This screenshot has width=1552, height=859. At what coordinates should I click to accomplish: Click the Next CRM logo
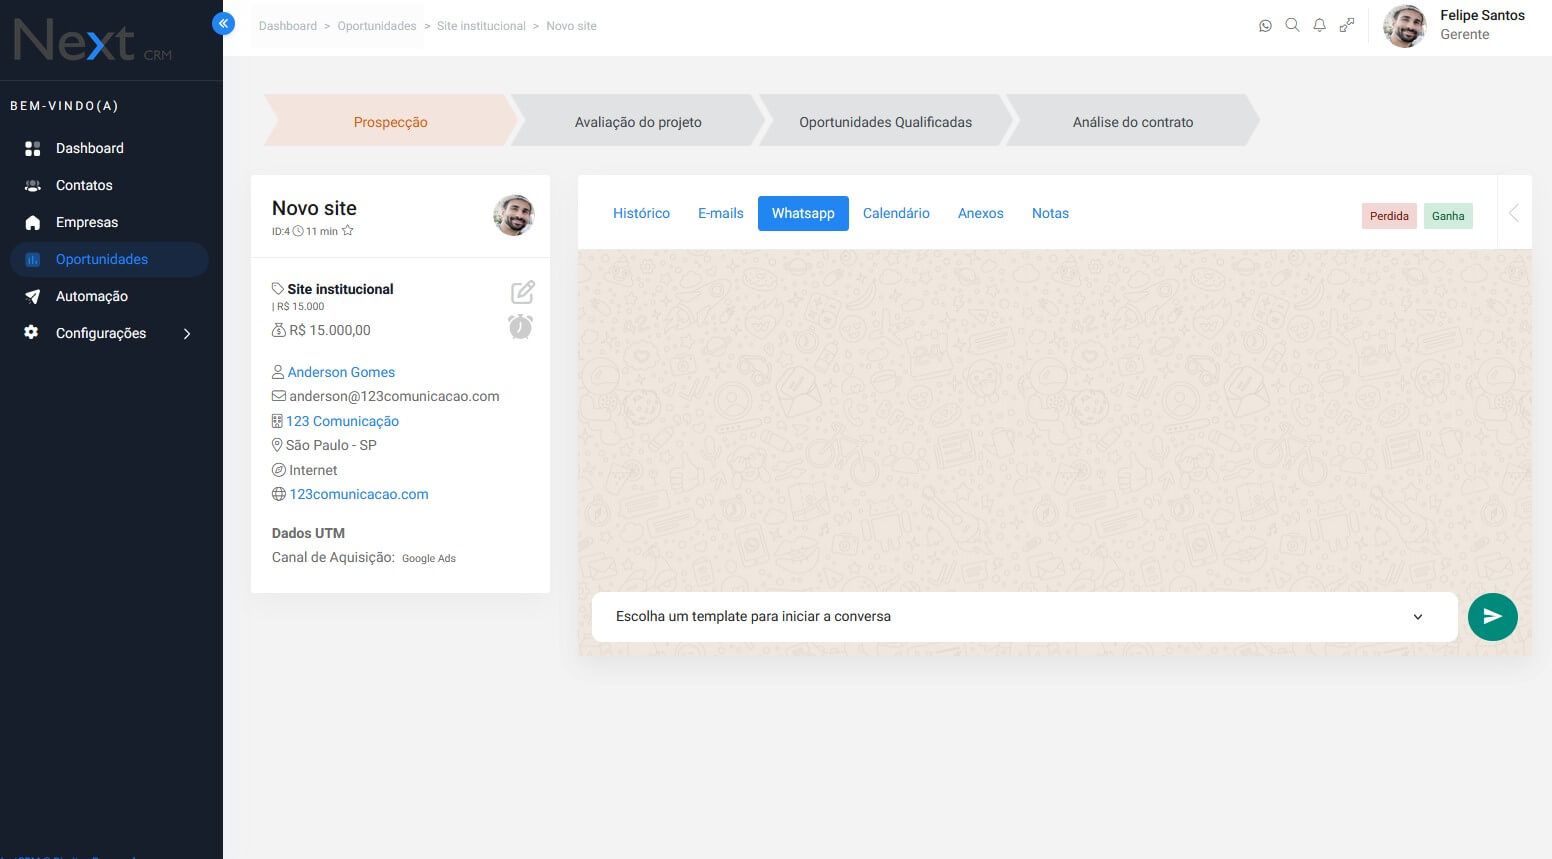tap(92, 42)
